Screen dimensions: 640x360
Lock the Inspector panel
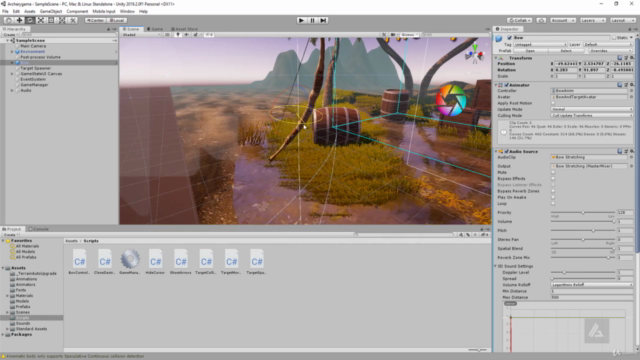(629, 29)
